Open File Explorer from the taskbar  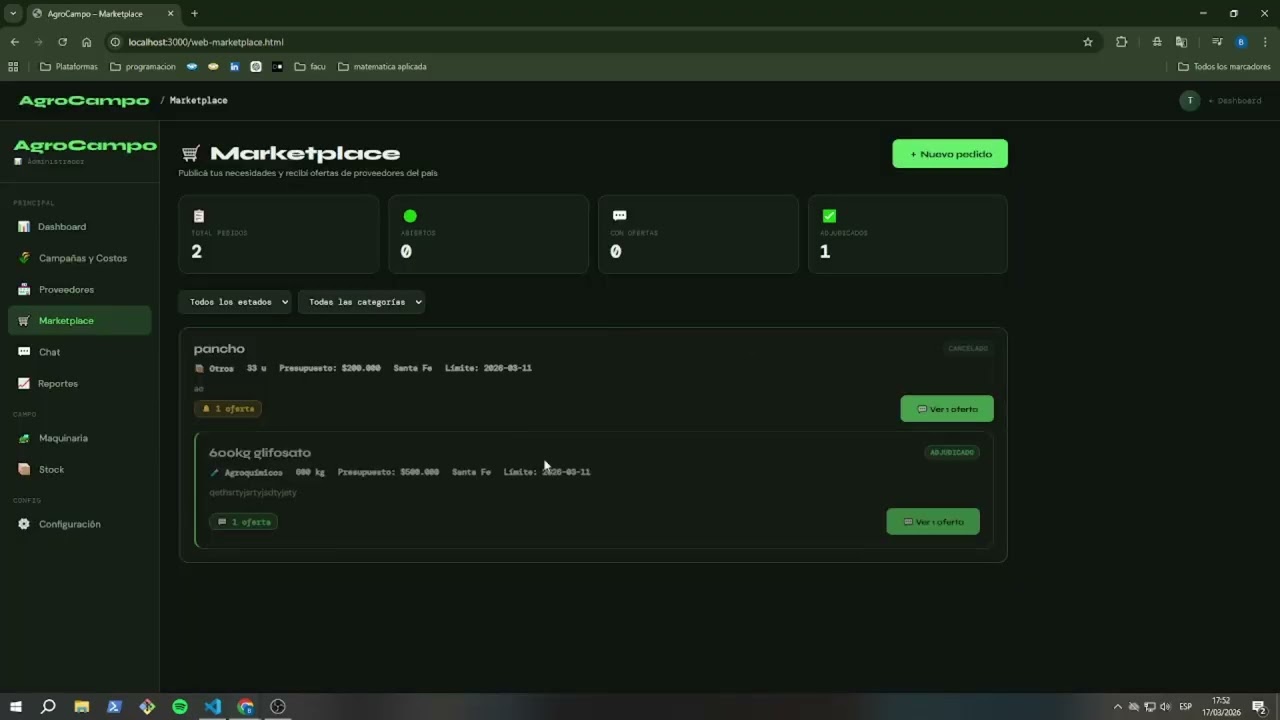pos(81,707)
